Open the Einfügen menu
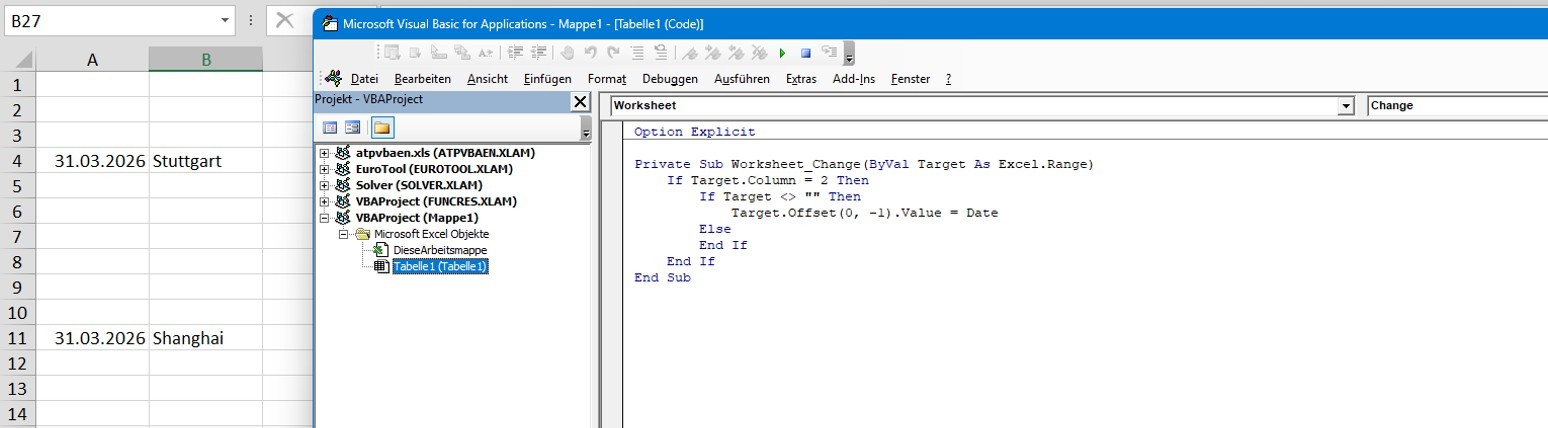 click(x=547, y=79)
